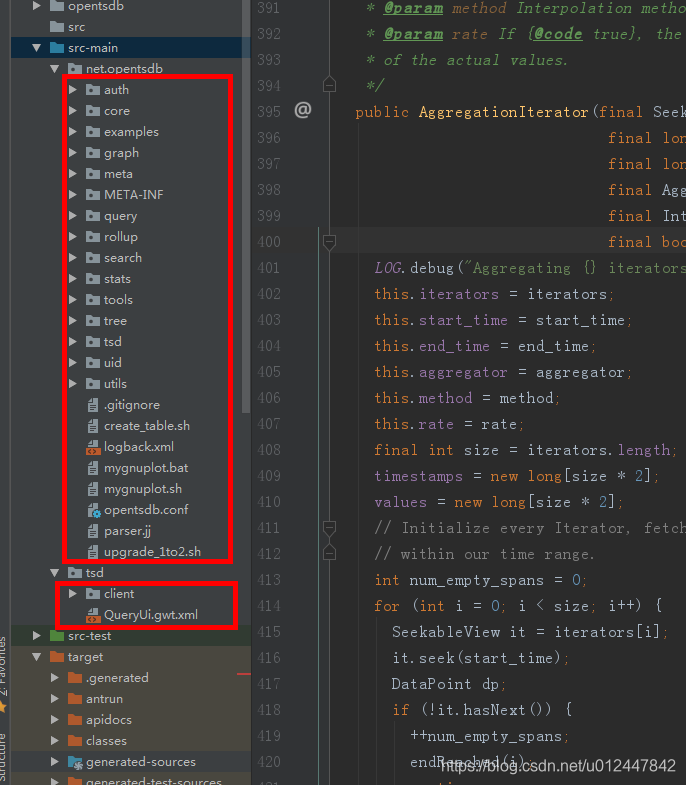Image resolution: width=686 pixels, height=785 pixels.
Task: Click the upgrade_1to2.sh file icon
Action: [93, 552]
